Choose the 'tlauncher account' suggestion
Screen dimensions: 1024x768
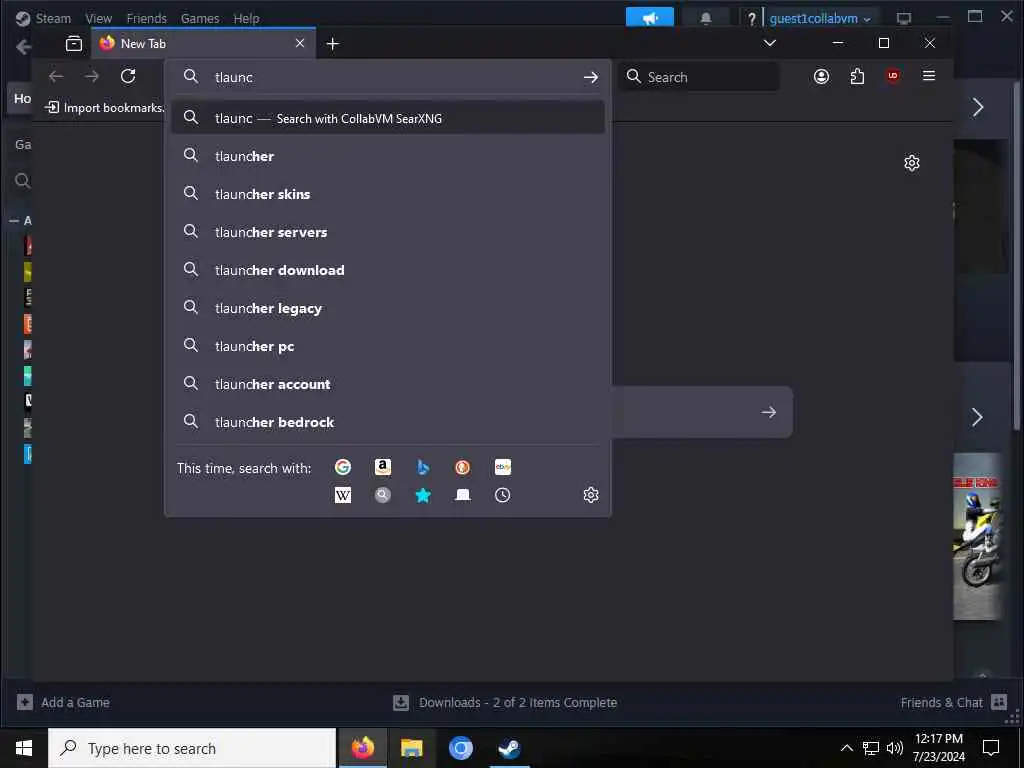387,383
